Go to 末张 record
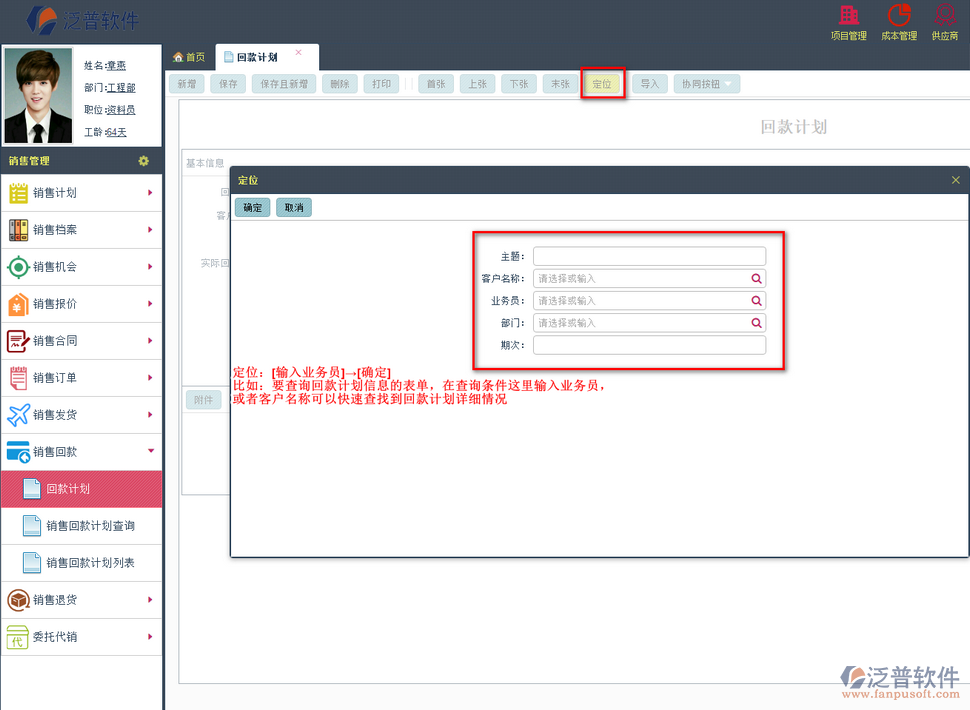This screenshot has width=970, height=710. tap(560, 84)
